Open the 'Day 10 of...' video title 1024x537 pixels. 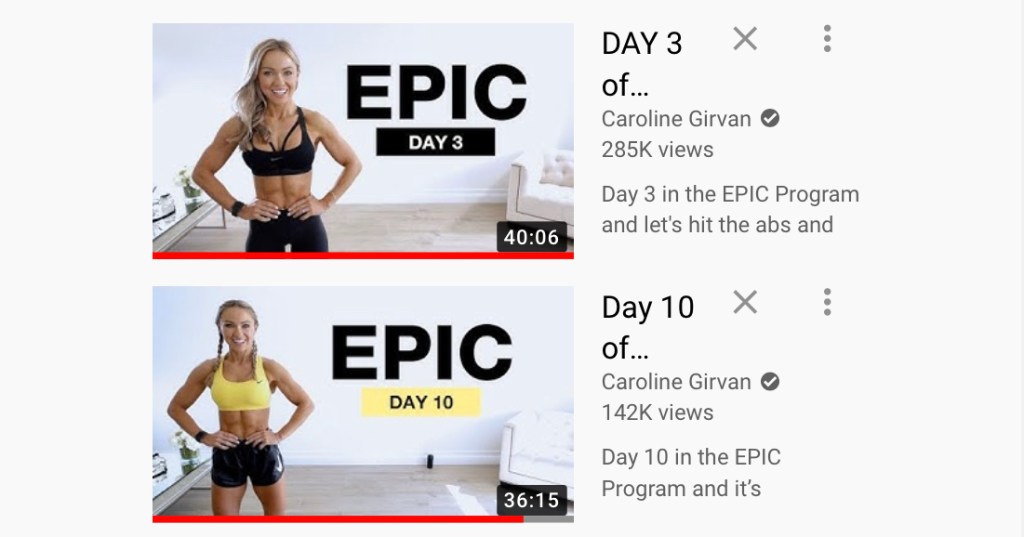[648, 328]
